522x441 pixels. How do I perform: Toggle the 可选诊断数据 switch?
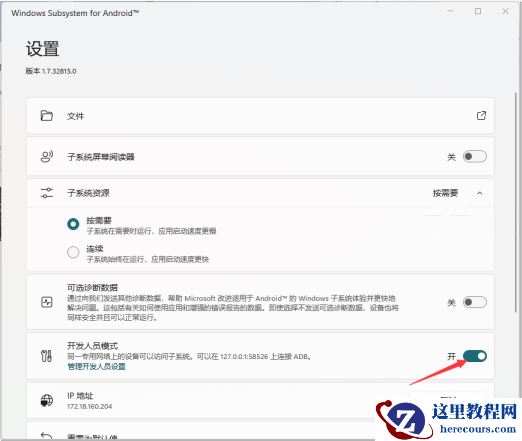point(475,302)
